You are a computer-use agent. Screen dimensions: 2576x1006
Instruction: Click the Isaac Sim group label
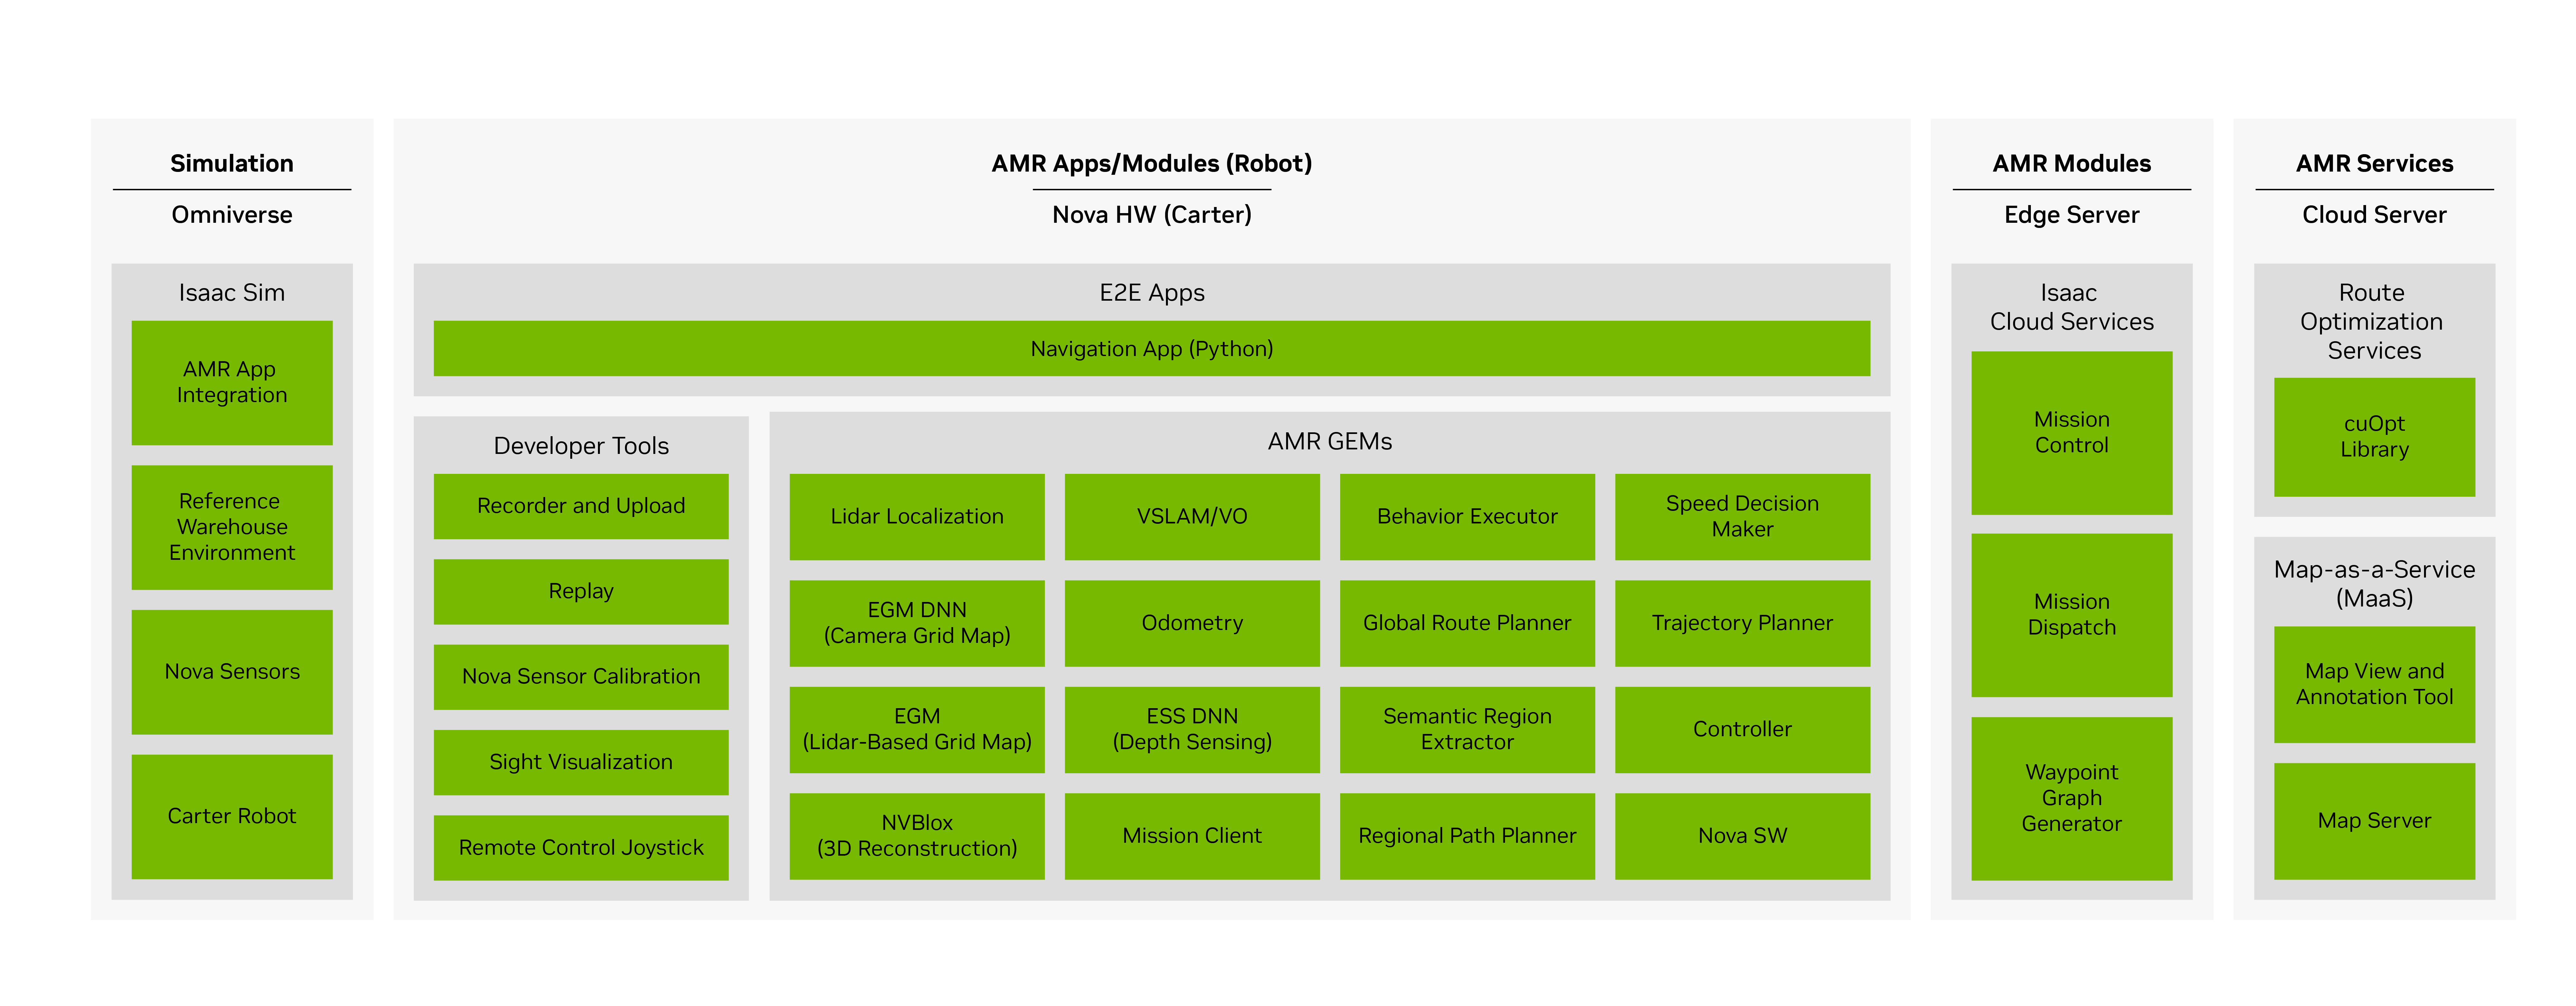(232, 293)
